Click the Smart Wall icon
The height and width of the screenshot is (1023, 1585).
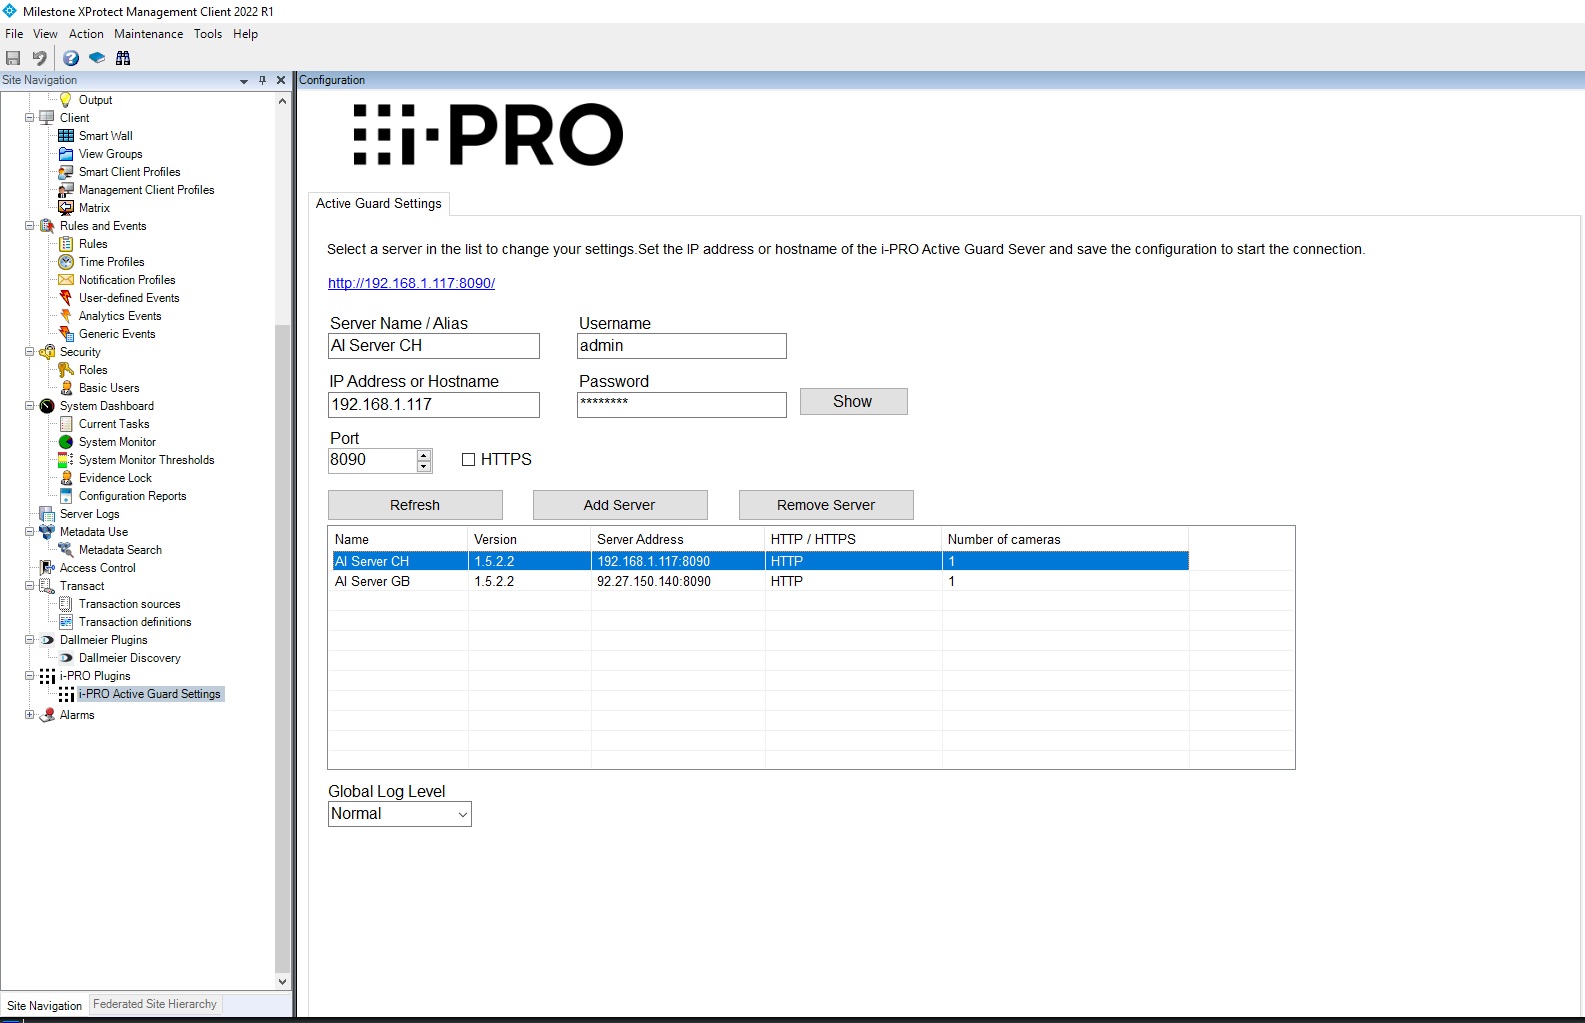(66, 136)
